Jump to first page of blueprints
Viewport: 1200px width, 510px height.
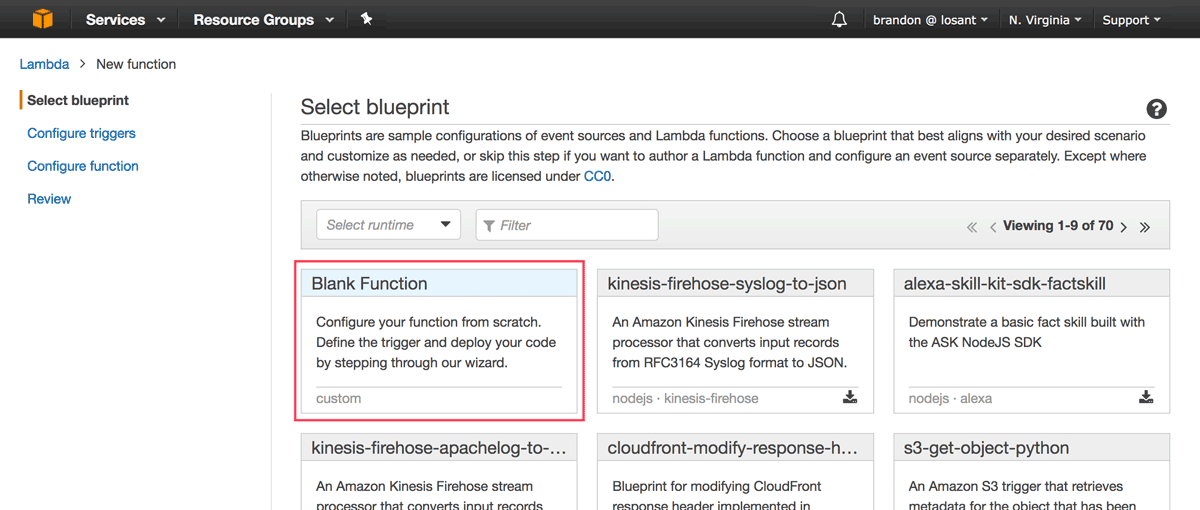coord(972,227)
